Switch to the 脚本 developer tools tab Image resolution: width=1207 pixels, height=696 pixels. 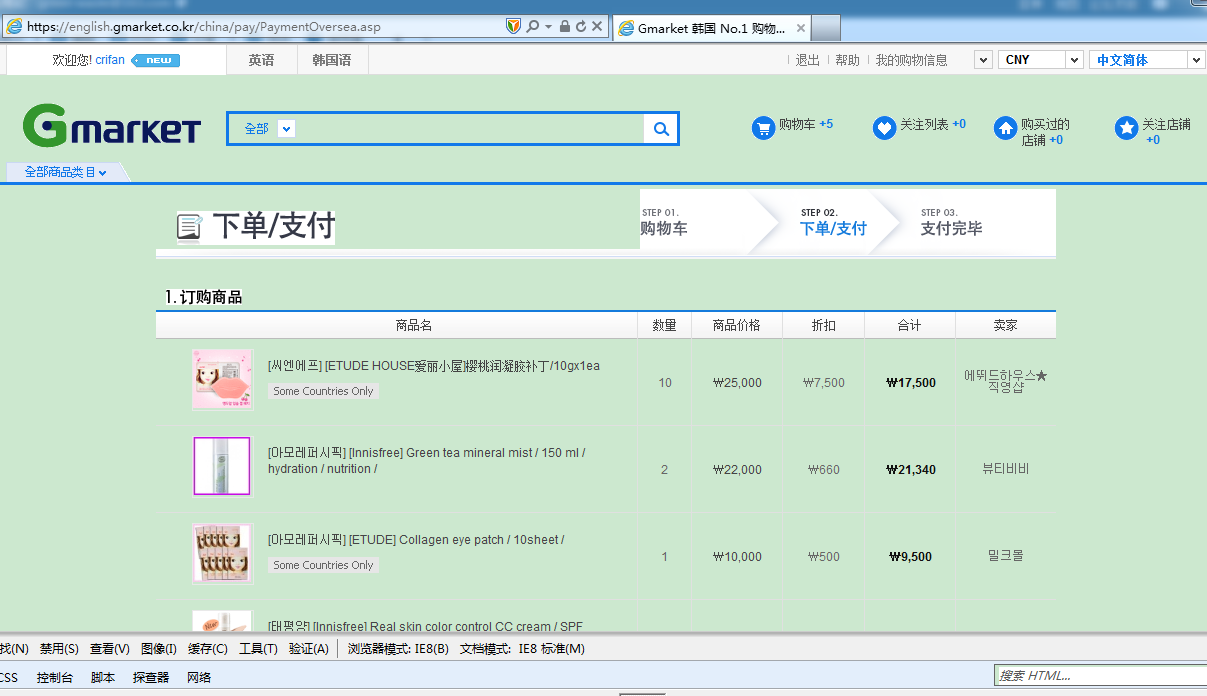103,678
